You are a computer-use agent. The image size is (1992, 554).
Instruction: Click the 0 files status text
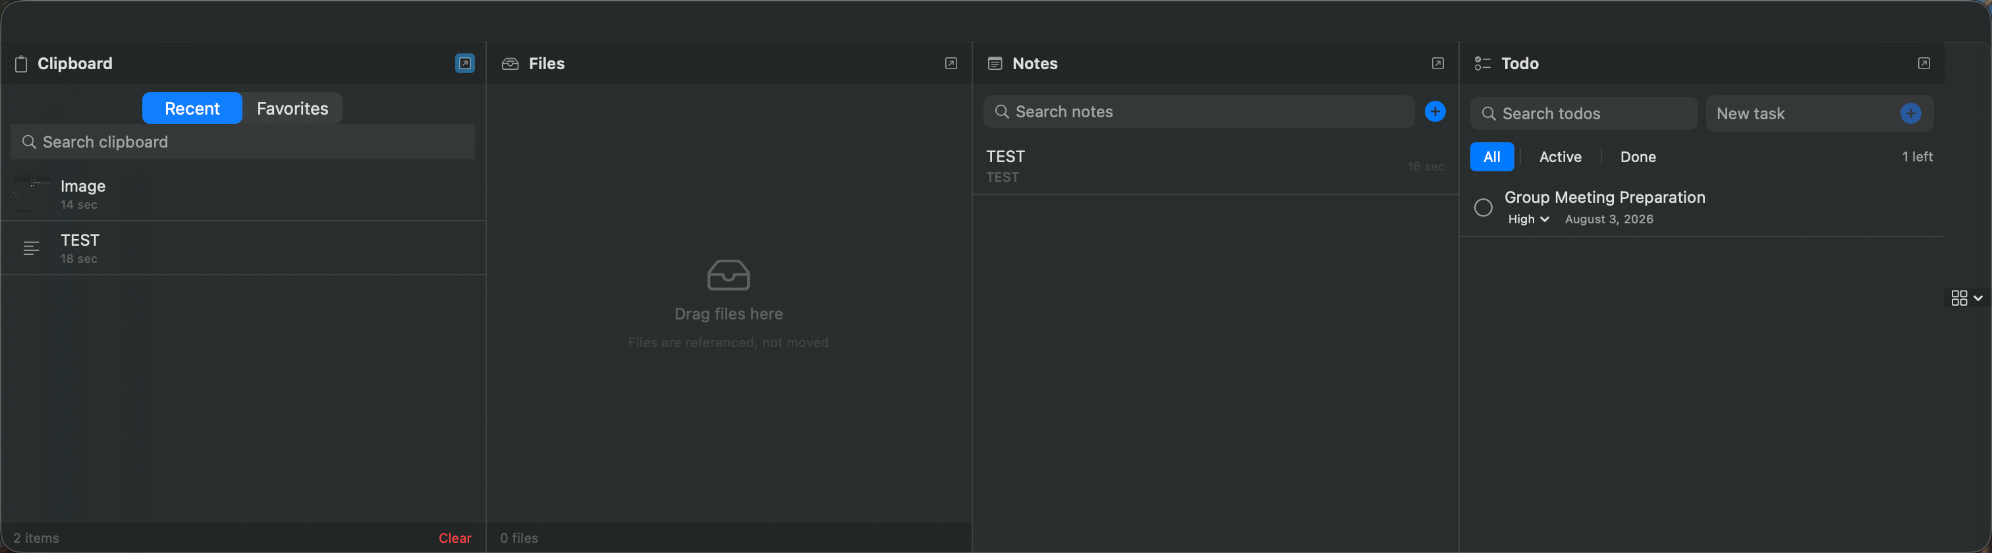click(519, 538)
